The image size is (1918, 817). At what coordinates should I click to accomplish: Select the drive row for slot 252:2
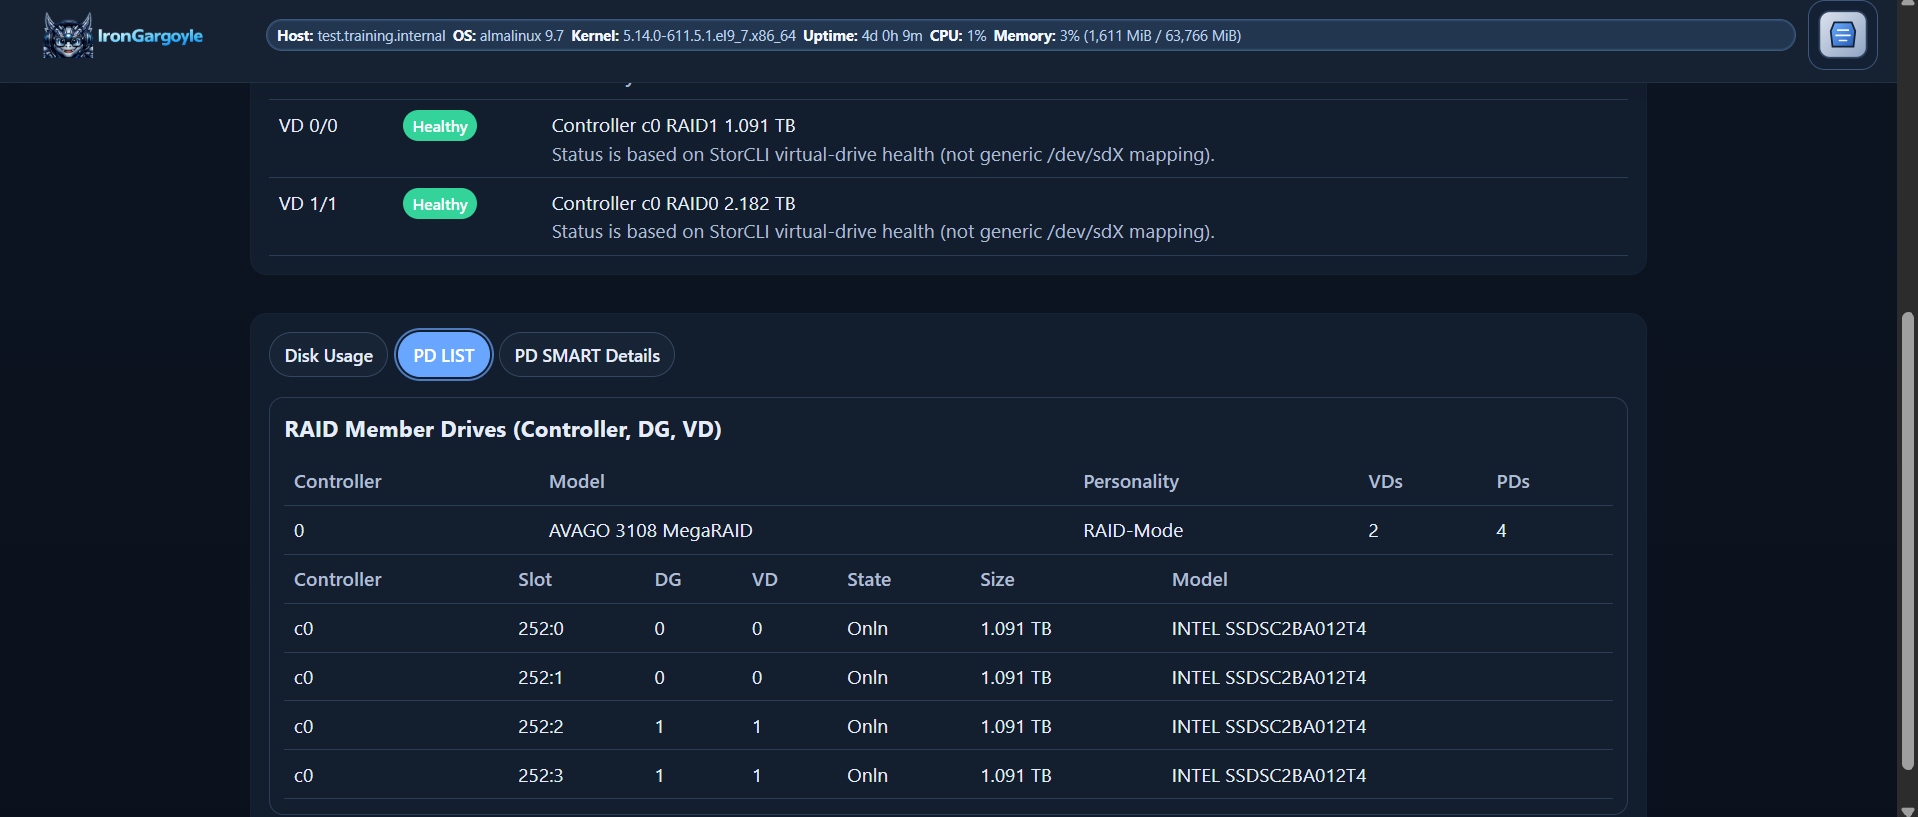[947, 727]
